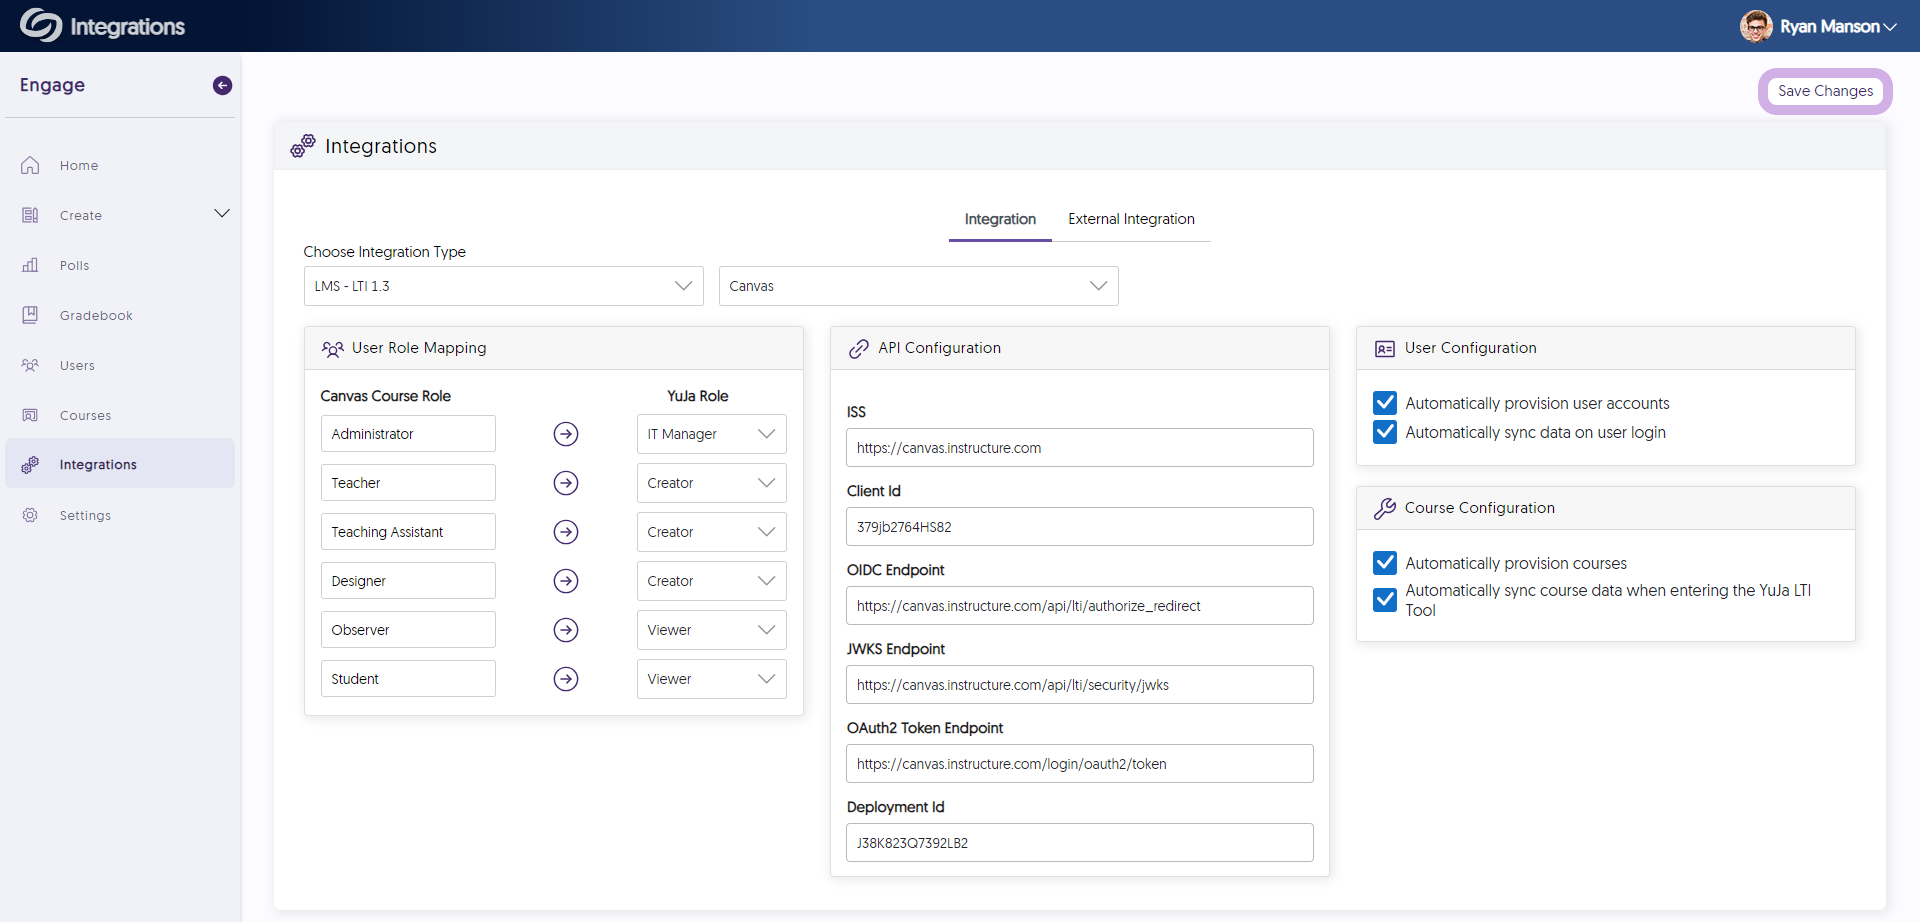
Task: Switch to the External Integration tab
Action: pyautogui.click(x=1131, y=219)
